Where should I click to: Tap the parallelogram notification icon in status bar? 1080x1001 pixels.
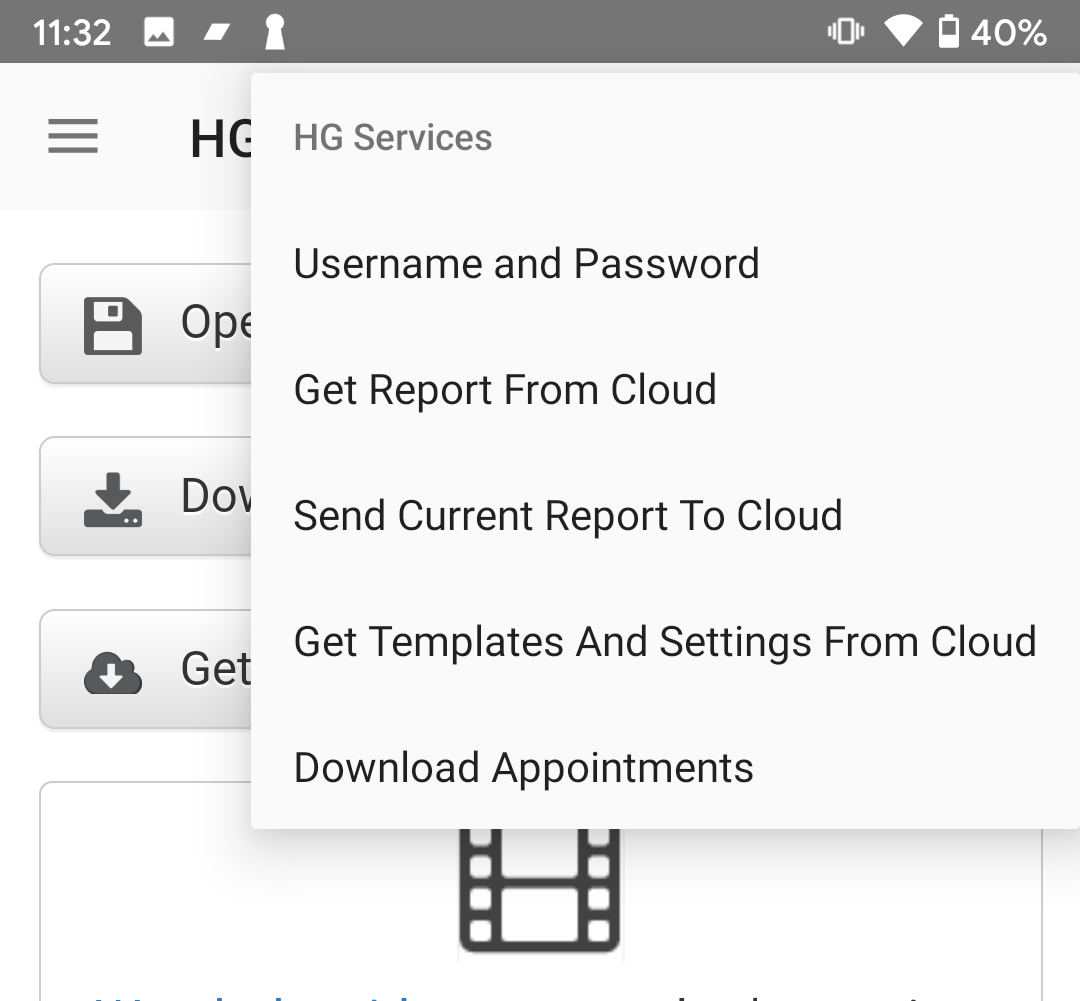pyautogui.click(x=217, y=33)
